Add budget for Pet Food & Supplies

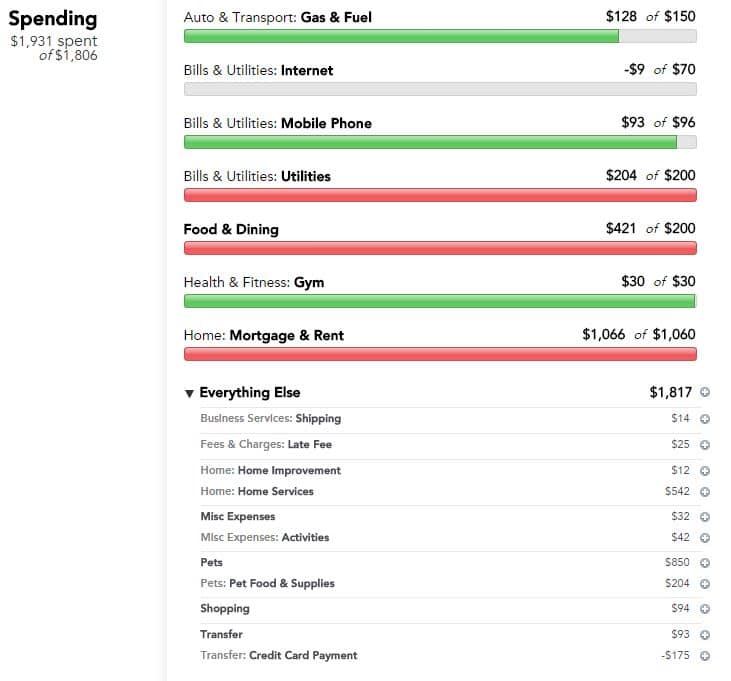tap(705, 584)
